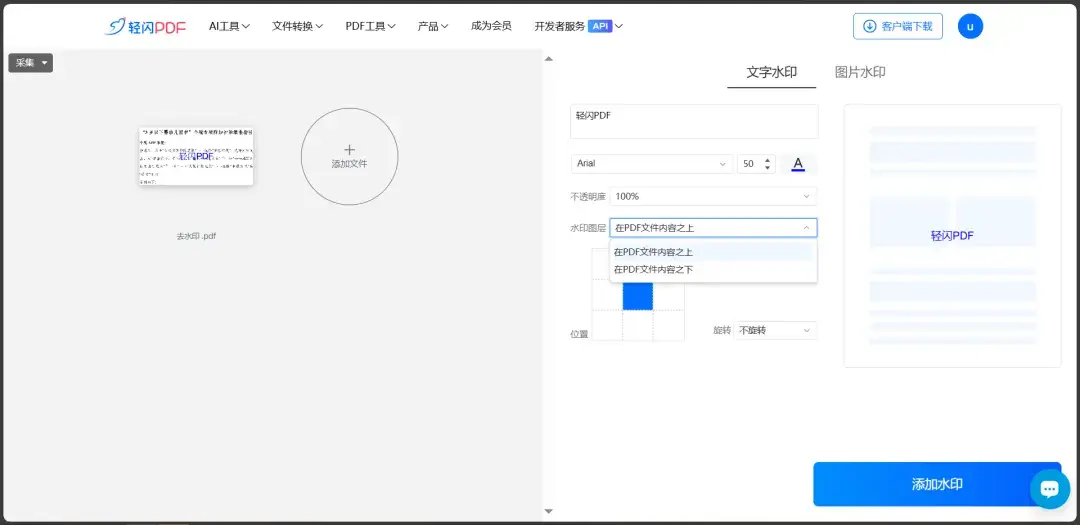This screenshot has width=1080, height=525.
Task: Click the 客户端下载 button
Action: point(897,26)
